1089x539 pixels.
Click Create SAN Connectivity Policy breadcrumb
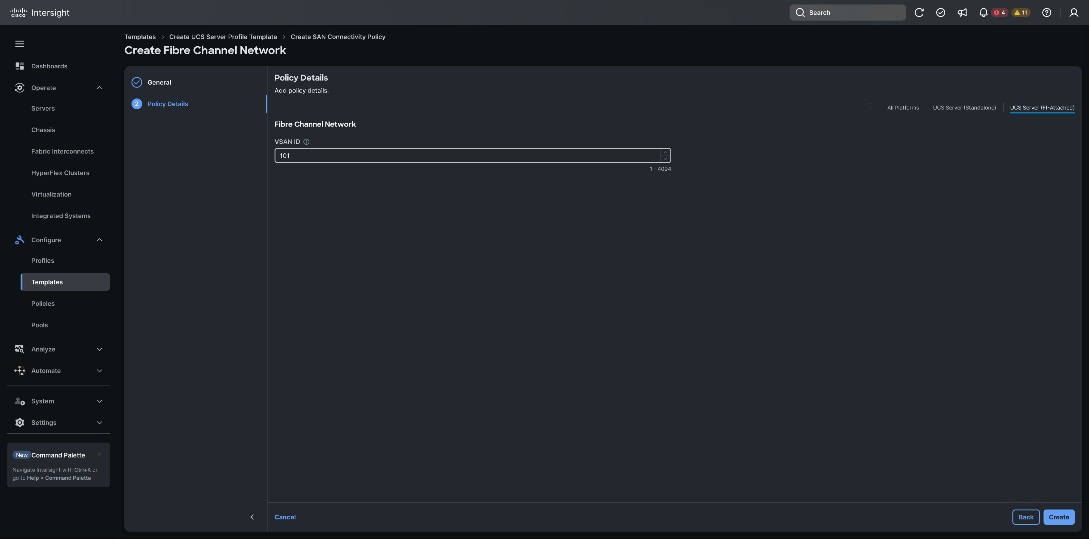[x=338, y=37]
